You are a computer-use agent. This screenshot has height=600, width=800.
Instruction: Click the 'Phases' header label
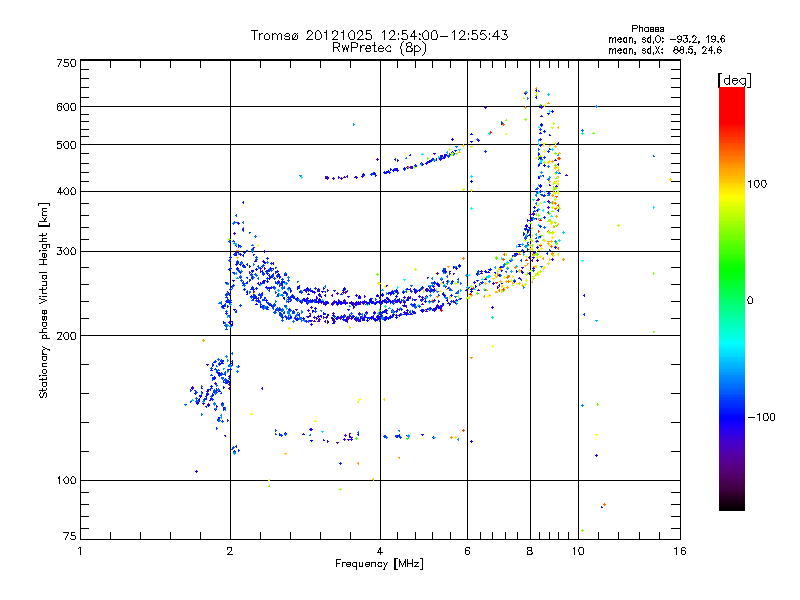[x=647, y=29]
